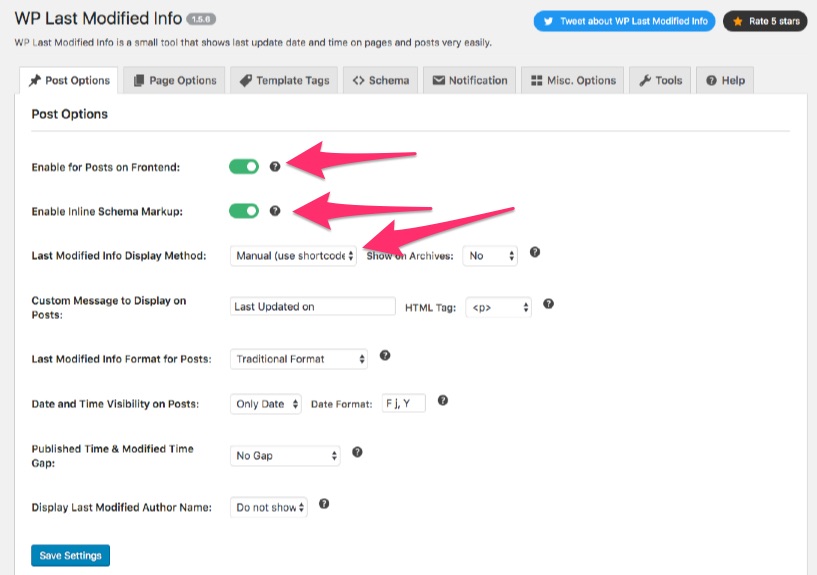Toggle Enable Inline Schema Markup switch

[x=244, y=211]
